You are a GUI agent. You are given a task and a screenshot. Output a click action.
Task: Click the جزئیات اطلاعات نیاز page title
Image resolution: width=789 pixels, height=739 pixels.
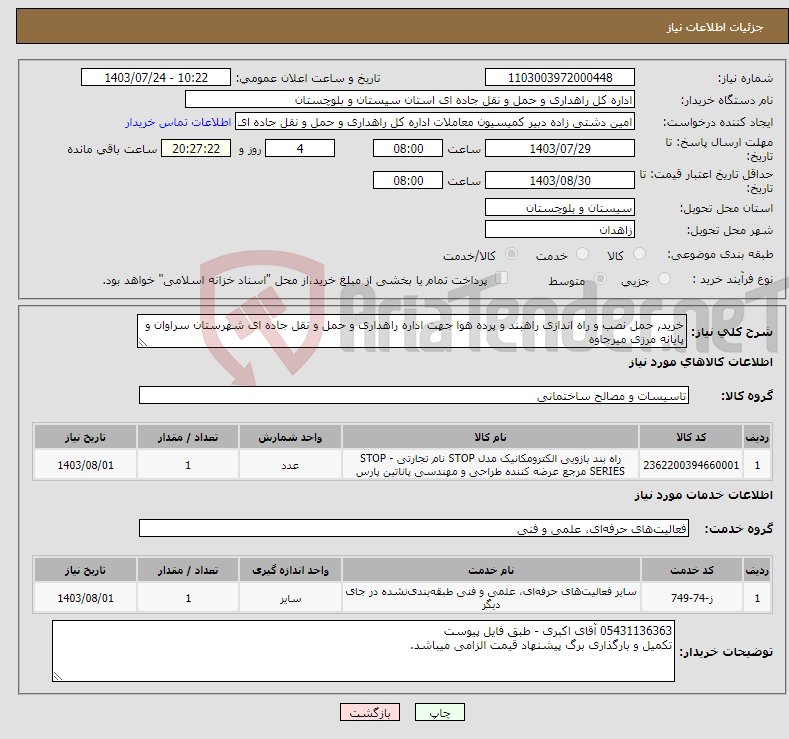pyautogui.click(x=715, y=27)
